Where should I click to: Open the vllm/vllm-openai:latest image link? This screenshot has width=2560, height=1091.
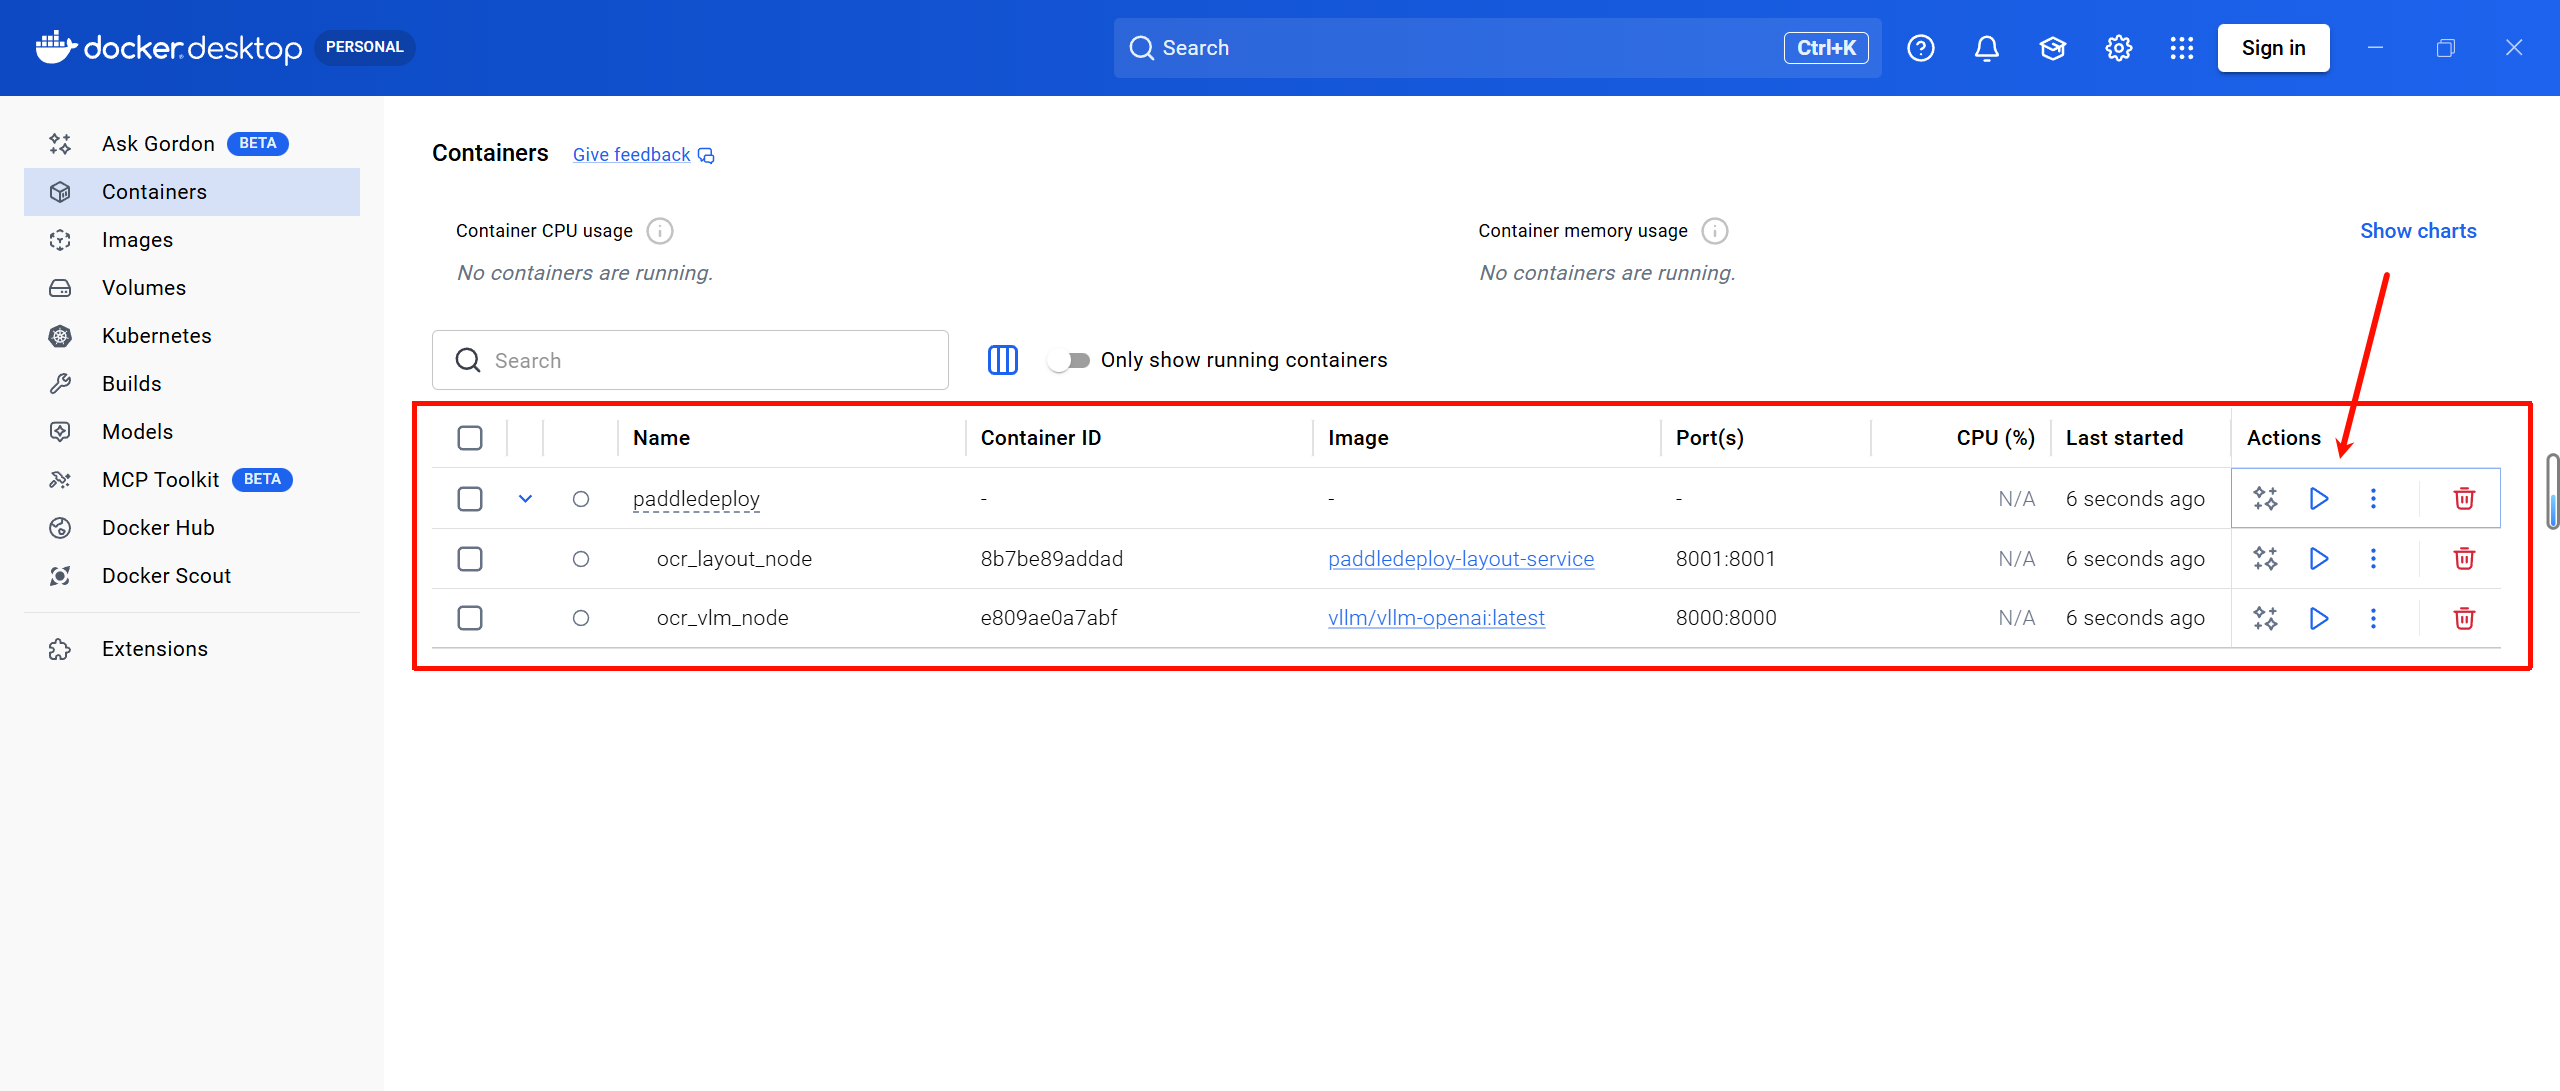click(x=1436, y=618)
